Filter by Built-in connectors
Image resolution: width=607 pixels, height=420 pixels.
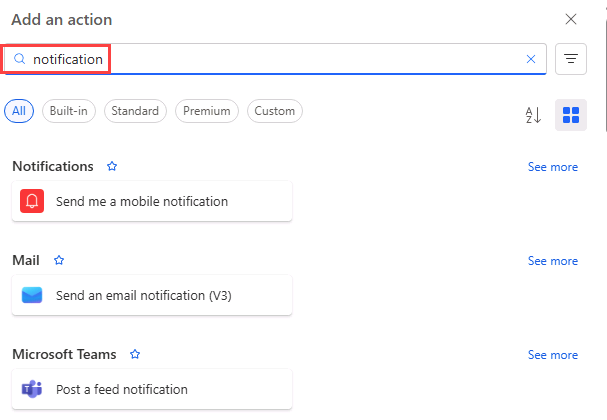(69, 111)
